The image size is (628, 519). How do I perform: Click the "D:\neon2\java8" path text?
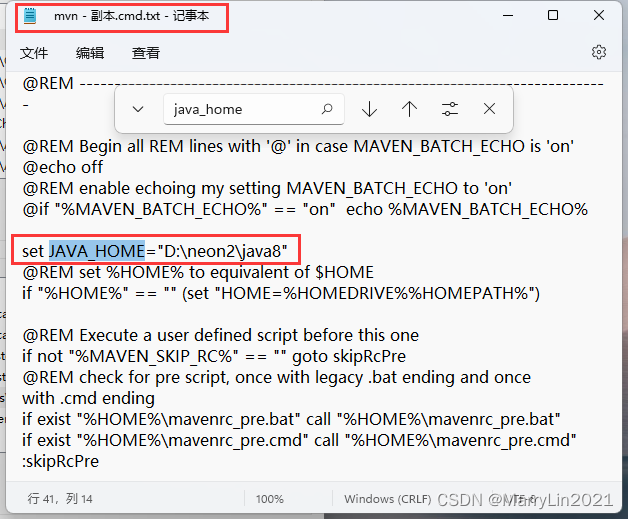click(222, 251)
